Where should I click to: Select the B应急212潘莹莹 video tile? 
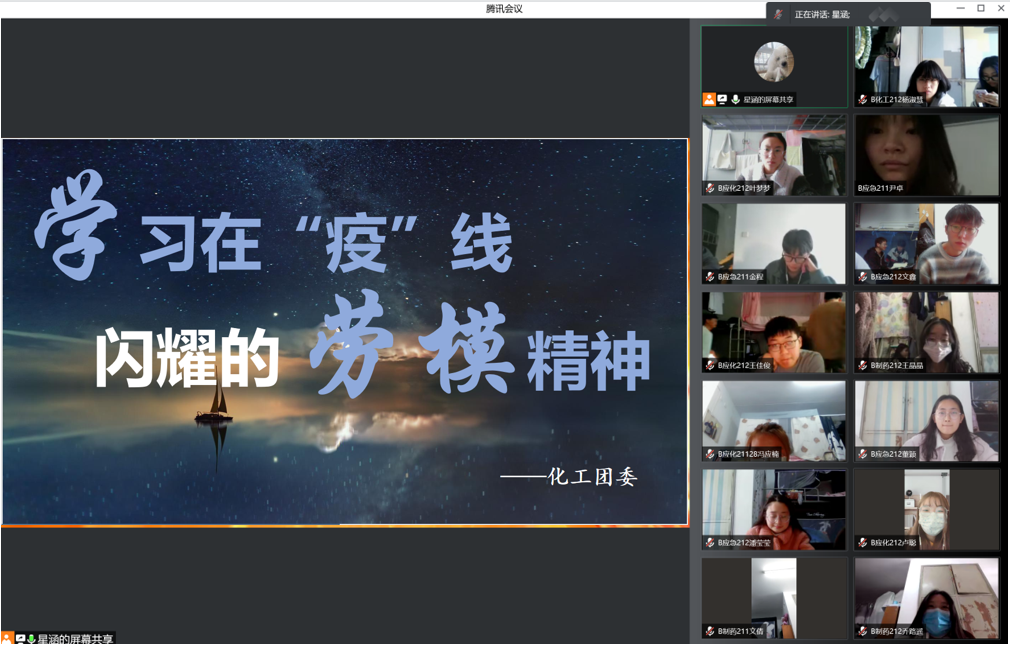click(774, 509)
